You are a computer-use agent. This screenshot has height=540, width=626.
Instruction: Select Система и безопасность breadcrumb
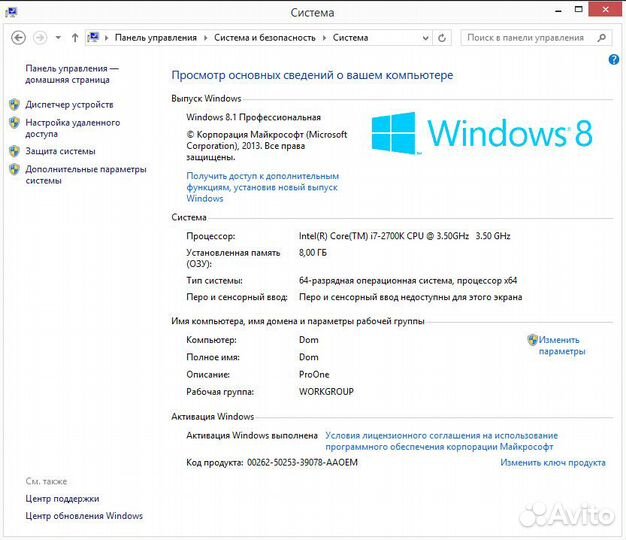pyautogui.click(x=265, y=38)
